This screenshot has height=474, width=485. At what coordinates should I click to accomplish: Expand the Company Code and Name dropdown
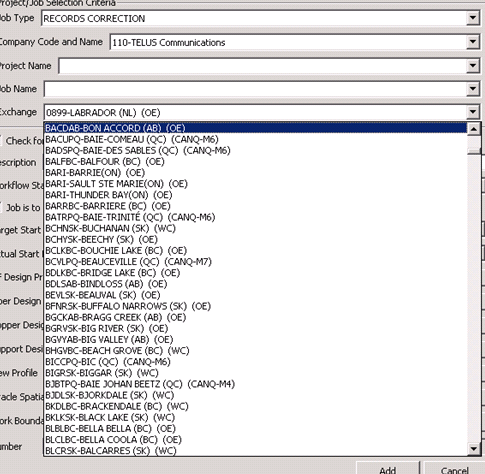click(473, 42)
